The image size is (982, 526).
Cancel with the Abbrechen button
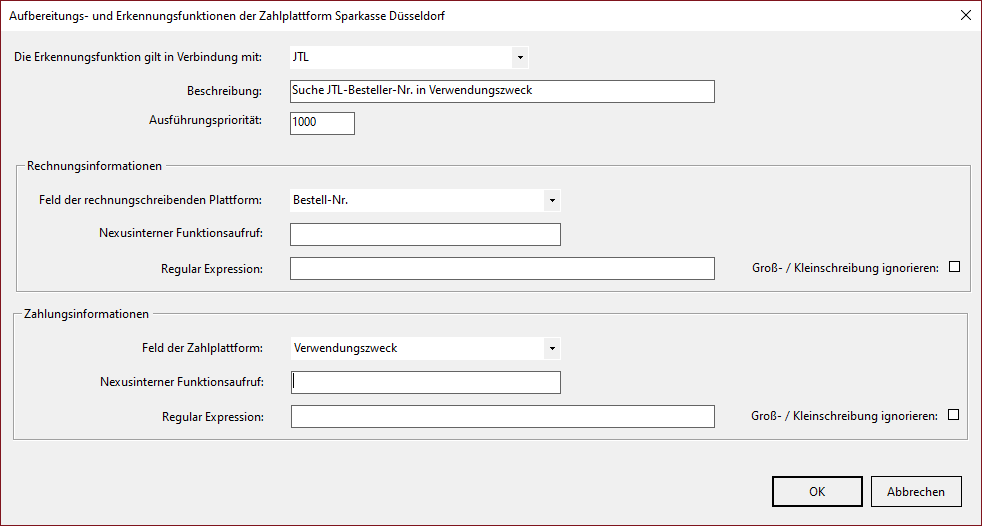click(916, 492)
